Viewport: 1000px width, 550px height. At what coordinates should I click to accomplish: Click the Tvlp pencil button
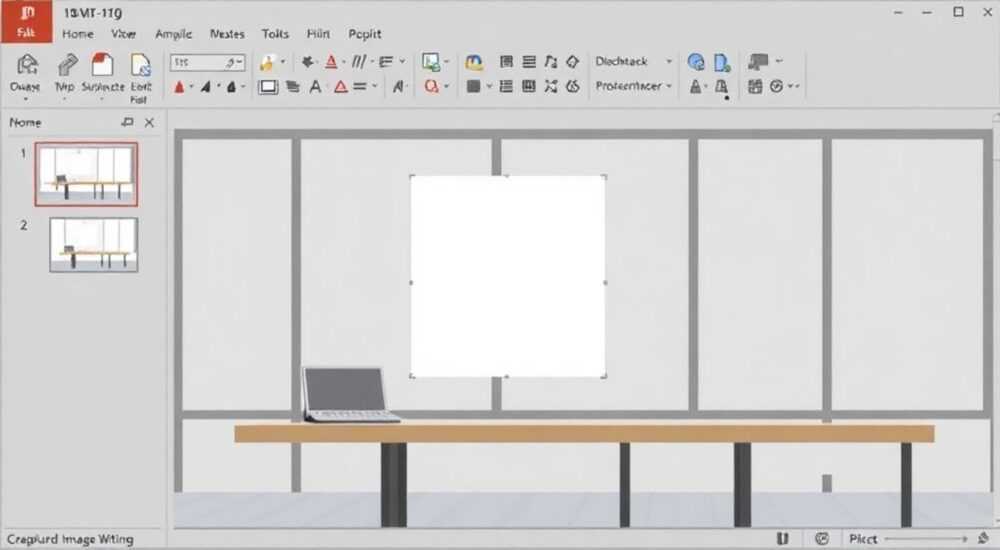[x=65, y=75]
